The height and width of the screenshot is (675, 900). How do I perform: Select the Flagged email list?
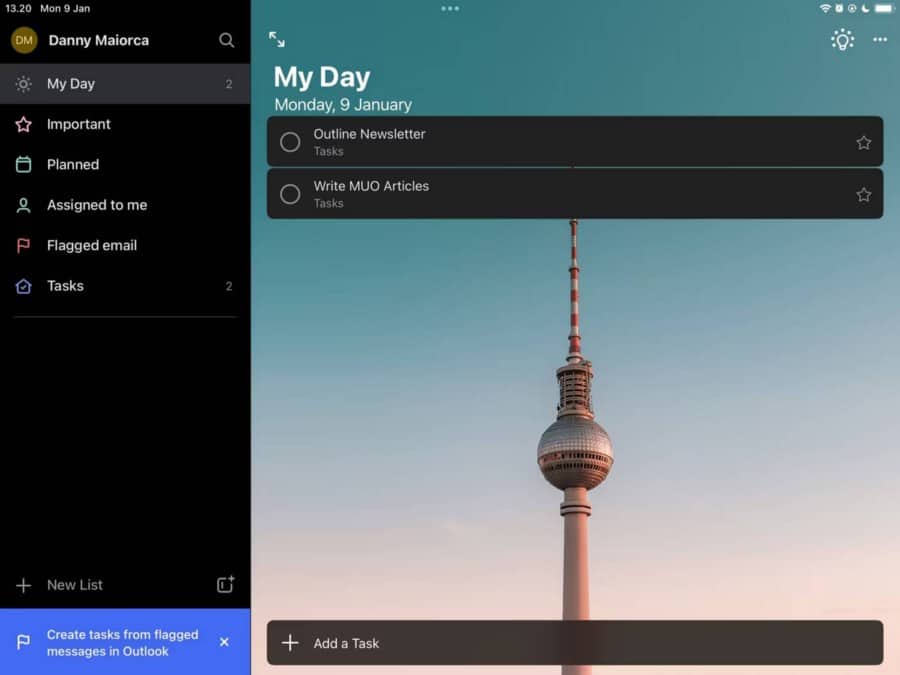pos(92,245)
